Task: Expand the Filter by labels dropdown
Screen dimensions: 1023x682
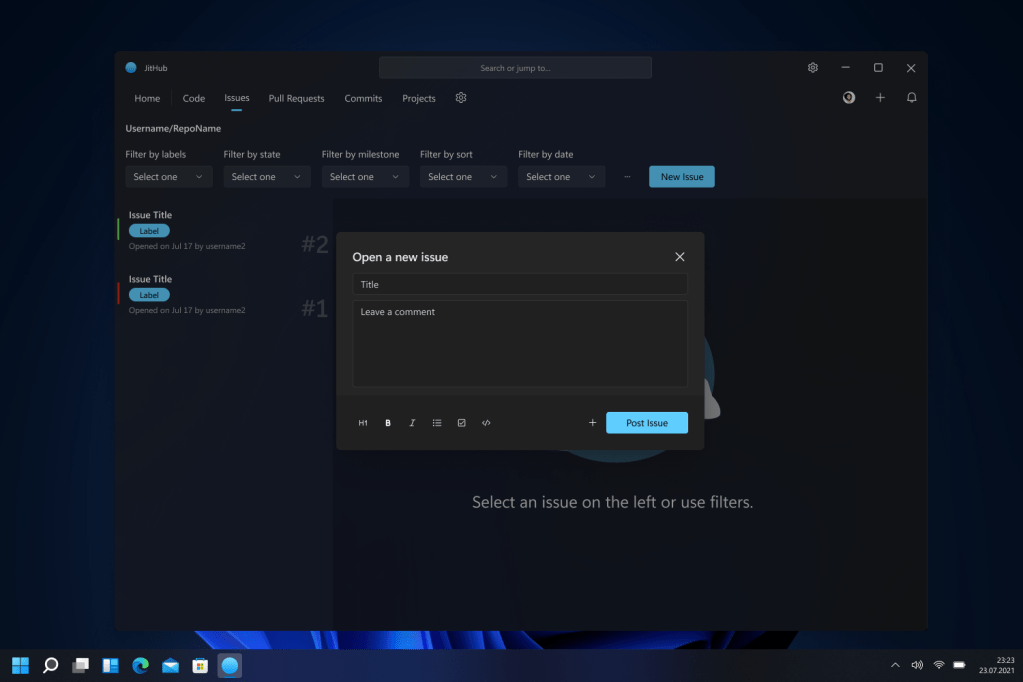Action: pos(168,177)
